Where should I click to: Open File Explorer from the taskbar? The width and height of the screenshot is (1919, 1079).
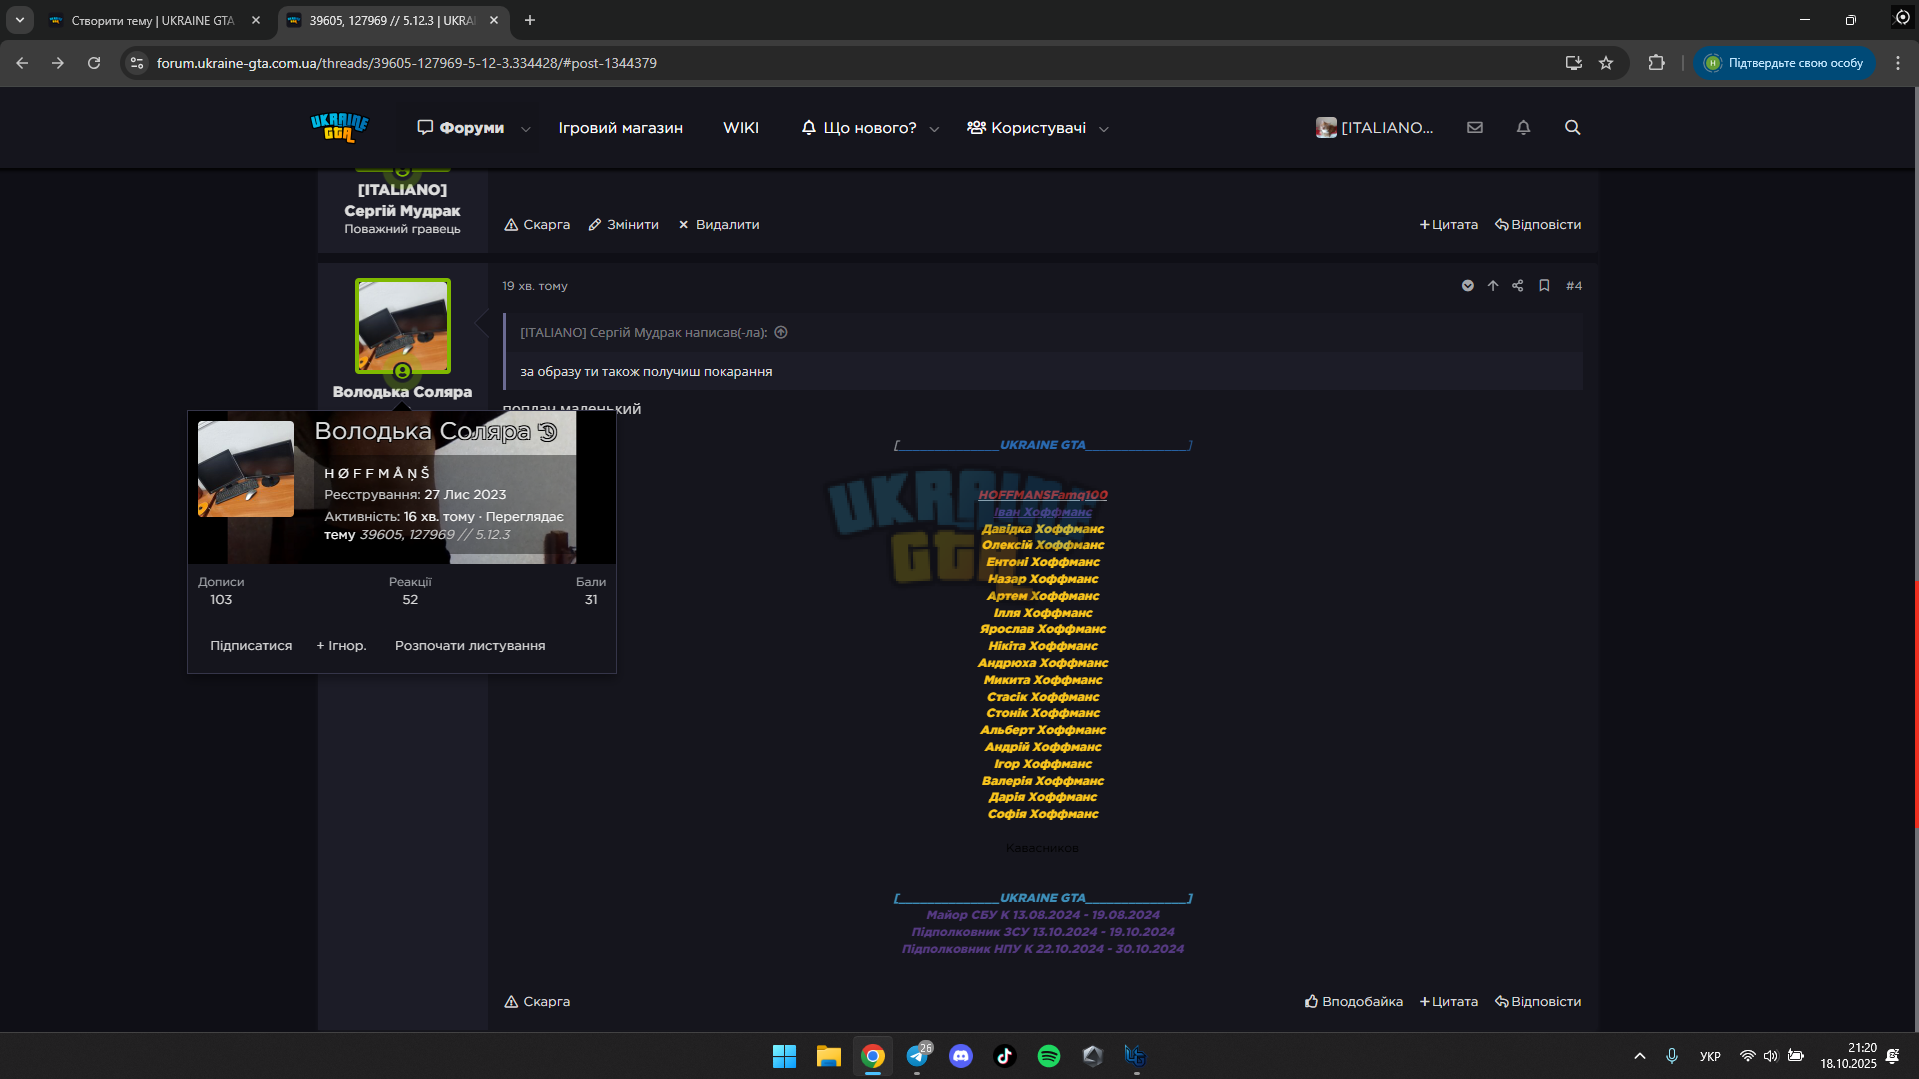pyautogui.click(x=829, y=1056)
